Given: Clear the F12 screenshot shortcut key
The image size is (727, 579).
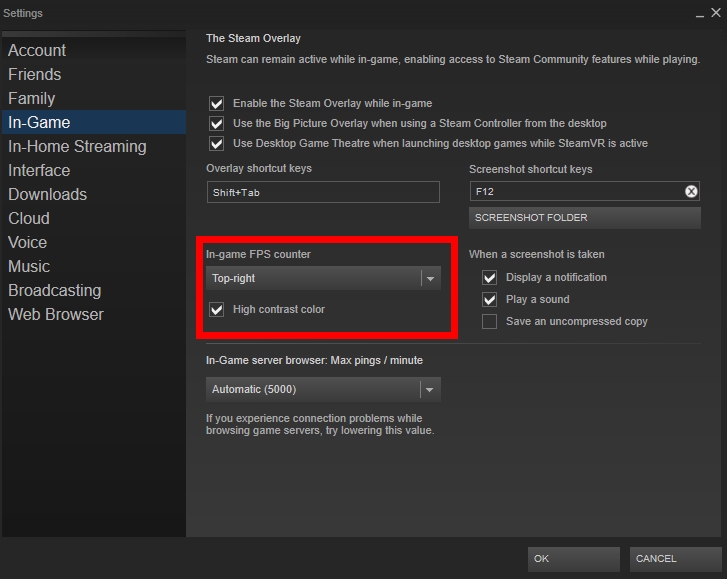Looking at the screenshot, I should click(x=691, y=191).
